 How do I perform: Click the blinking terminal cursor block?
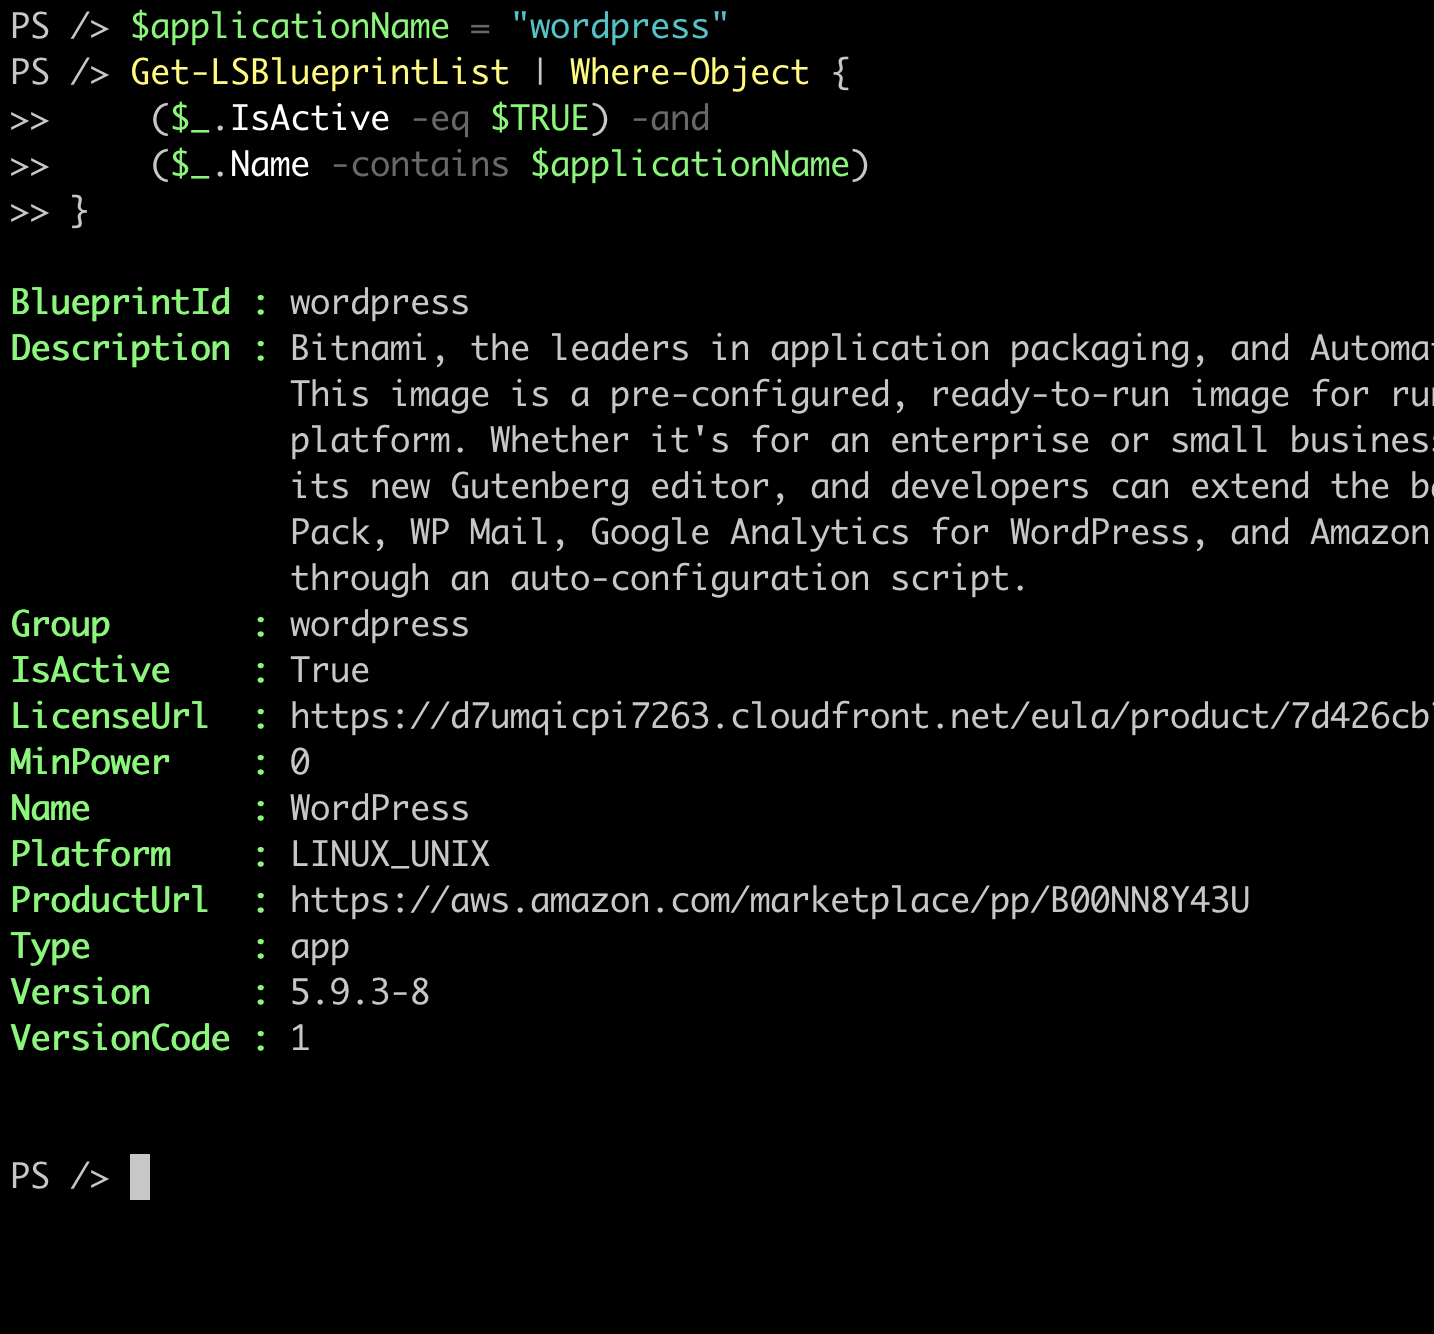pyautogui.click(x=140, y=1176)
